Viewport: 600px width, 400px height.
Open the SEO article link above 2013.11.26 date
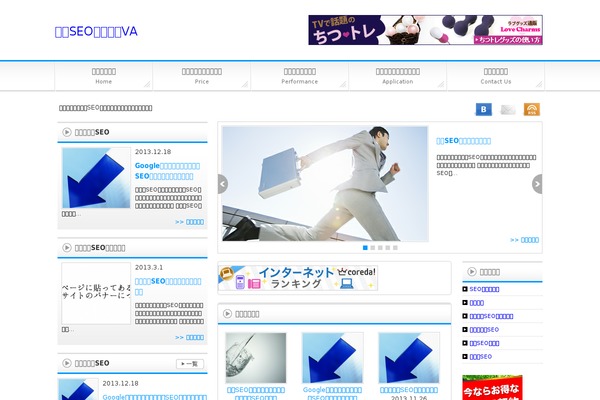pyautogui.click(x=409, y=390)
